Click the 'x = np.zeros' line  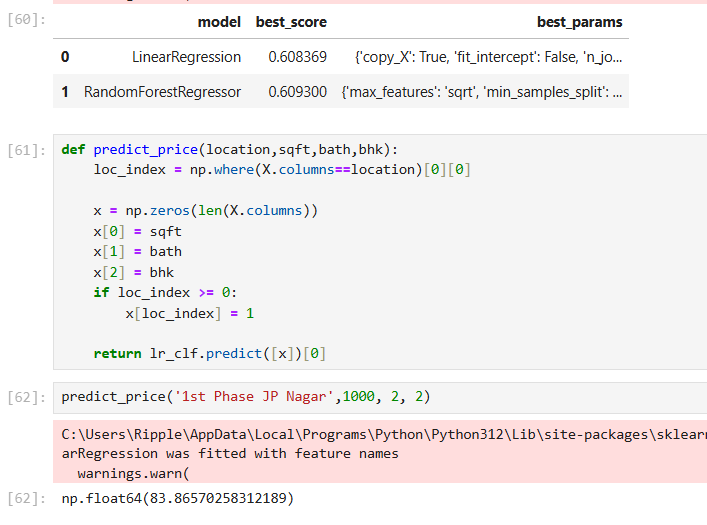[x=206, y=211]
